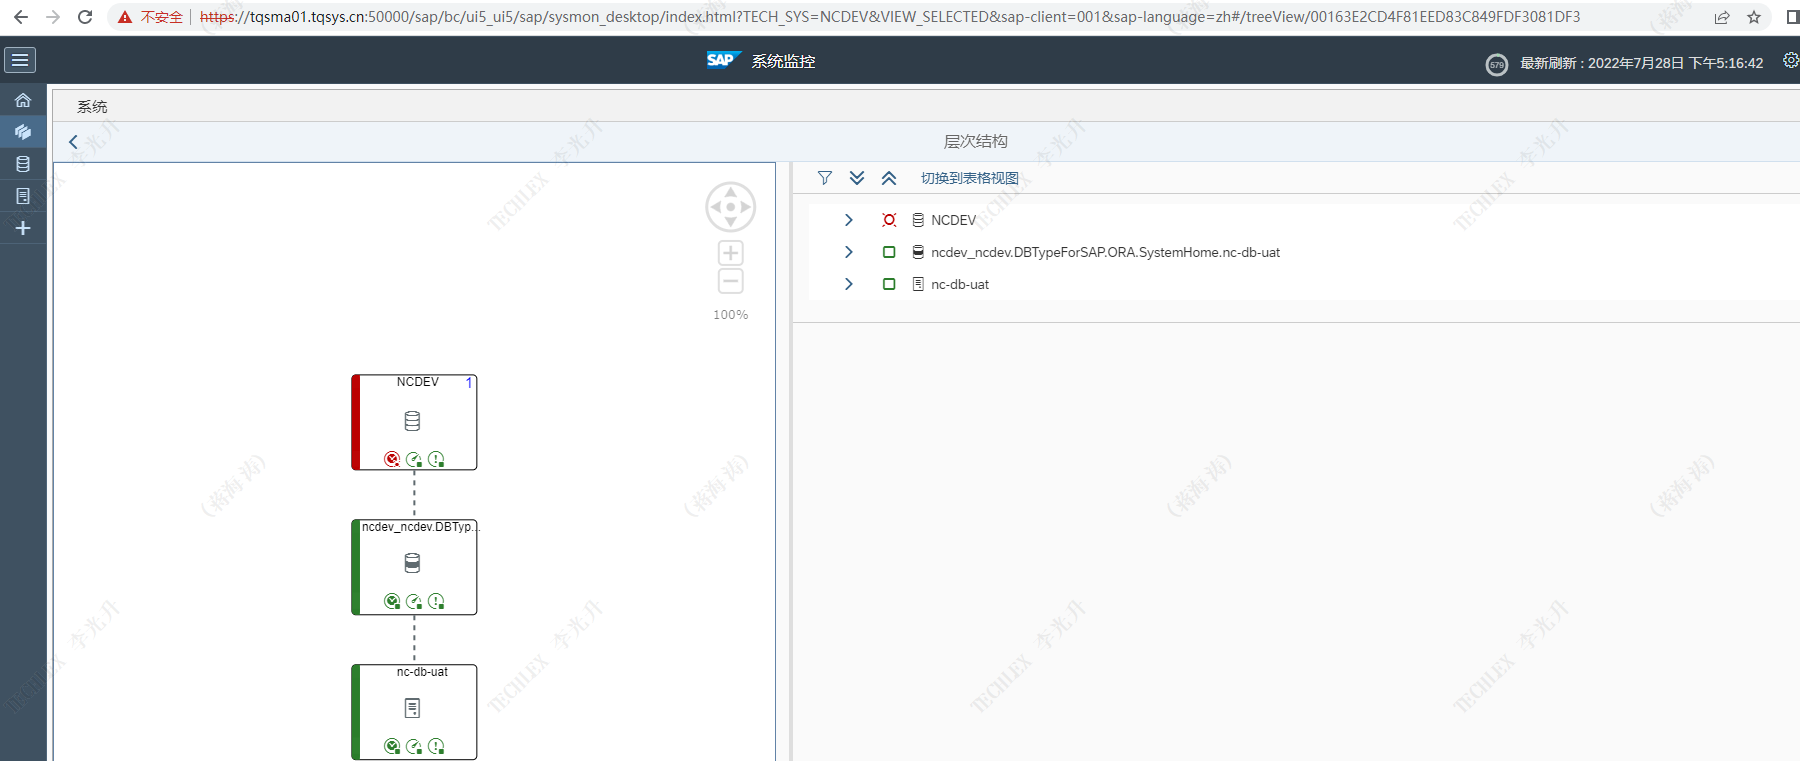The image size is (1800, 761).
Task: Click performance gauge in nc-db-uat node
Action: 414,746
